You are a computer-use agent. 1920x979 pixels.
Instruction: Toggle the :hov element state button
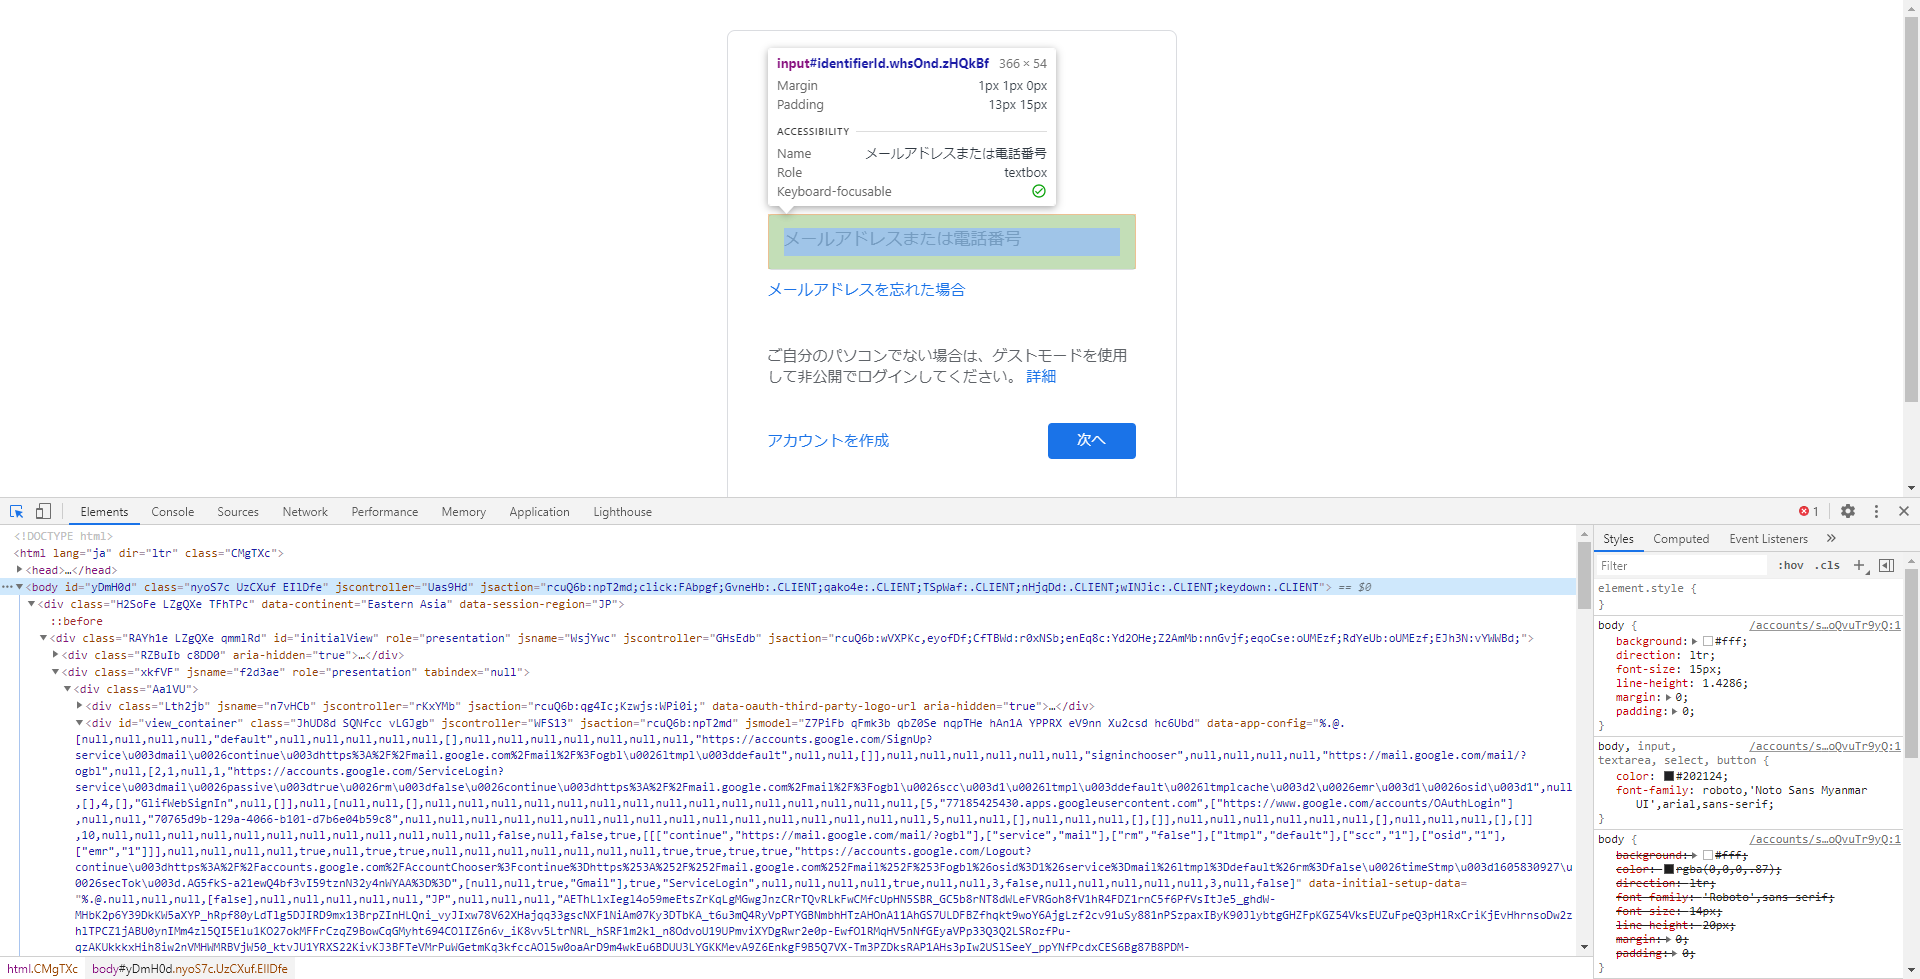[1791, 565]
